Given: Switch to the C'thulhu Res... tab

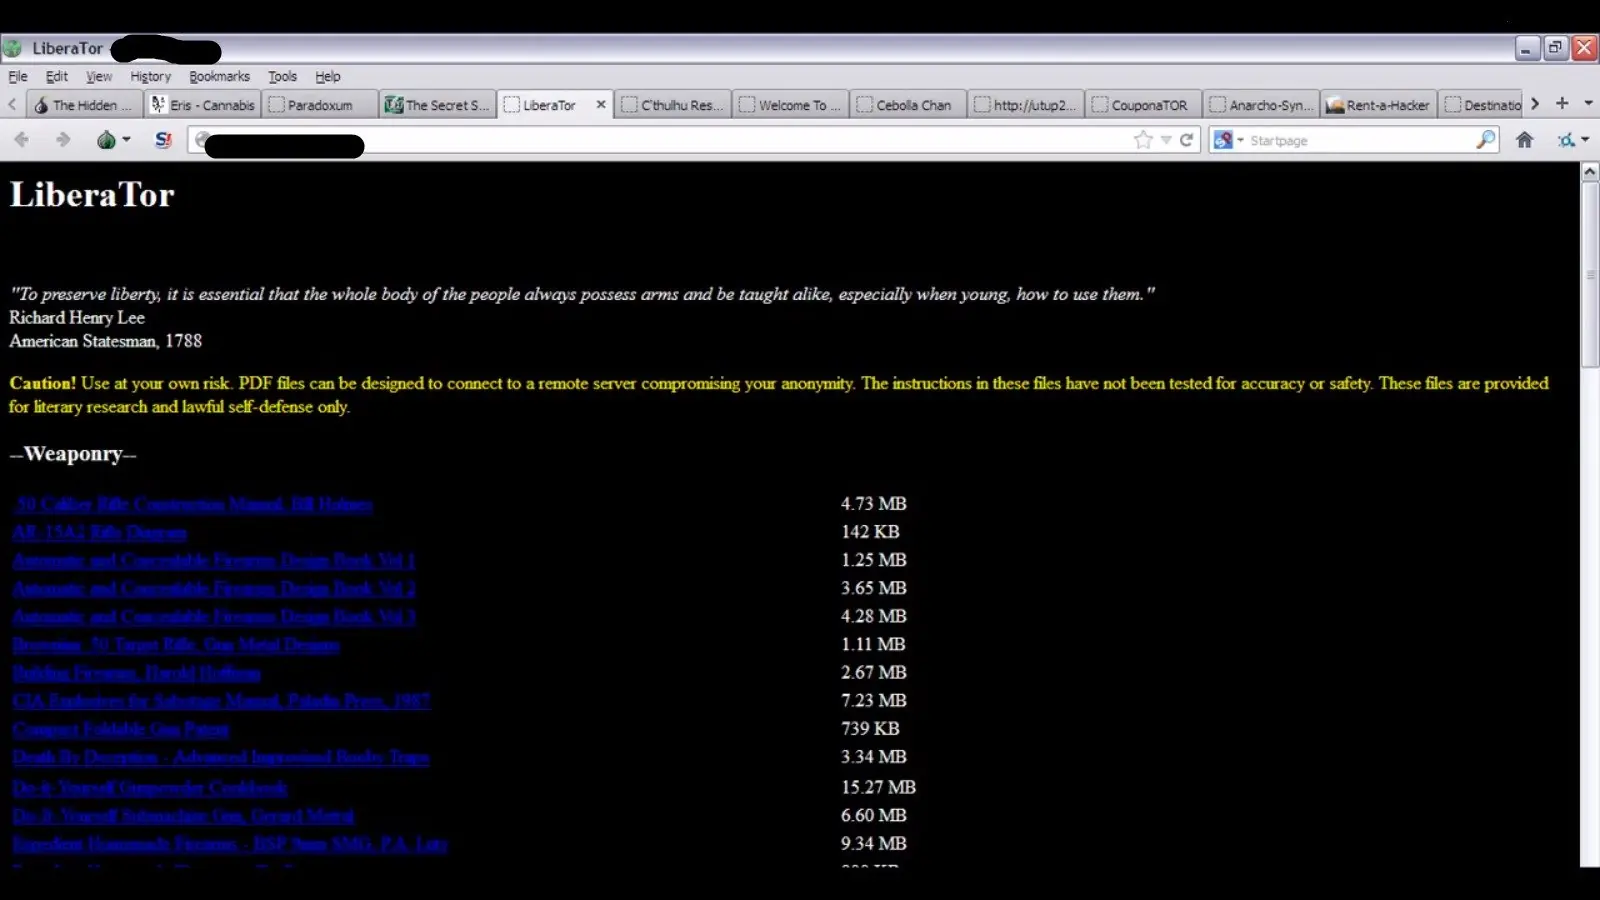Looking at the screenshot, I should (x=672, y=105).
